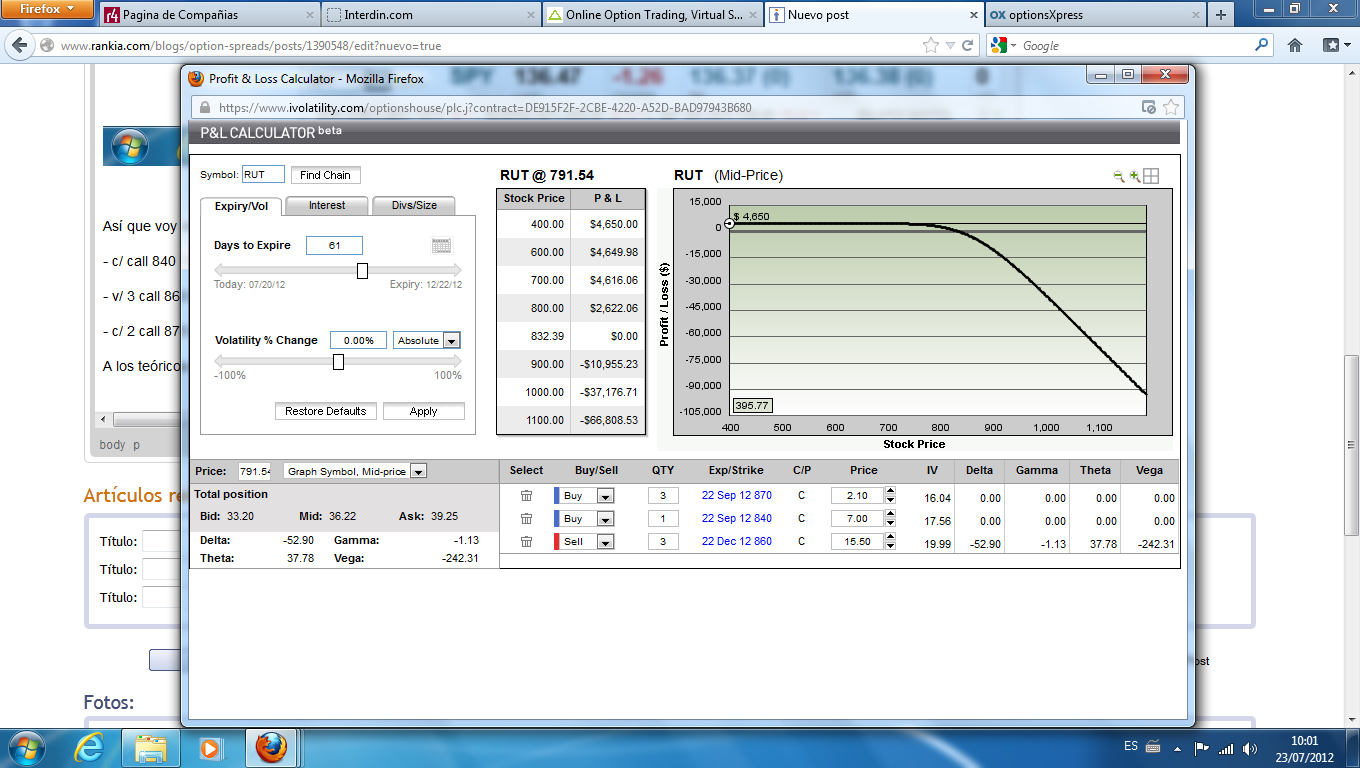Delete the 22 Sep 12 870 call leg

(526, 496)
